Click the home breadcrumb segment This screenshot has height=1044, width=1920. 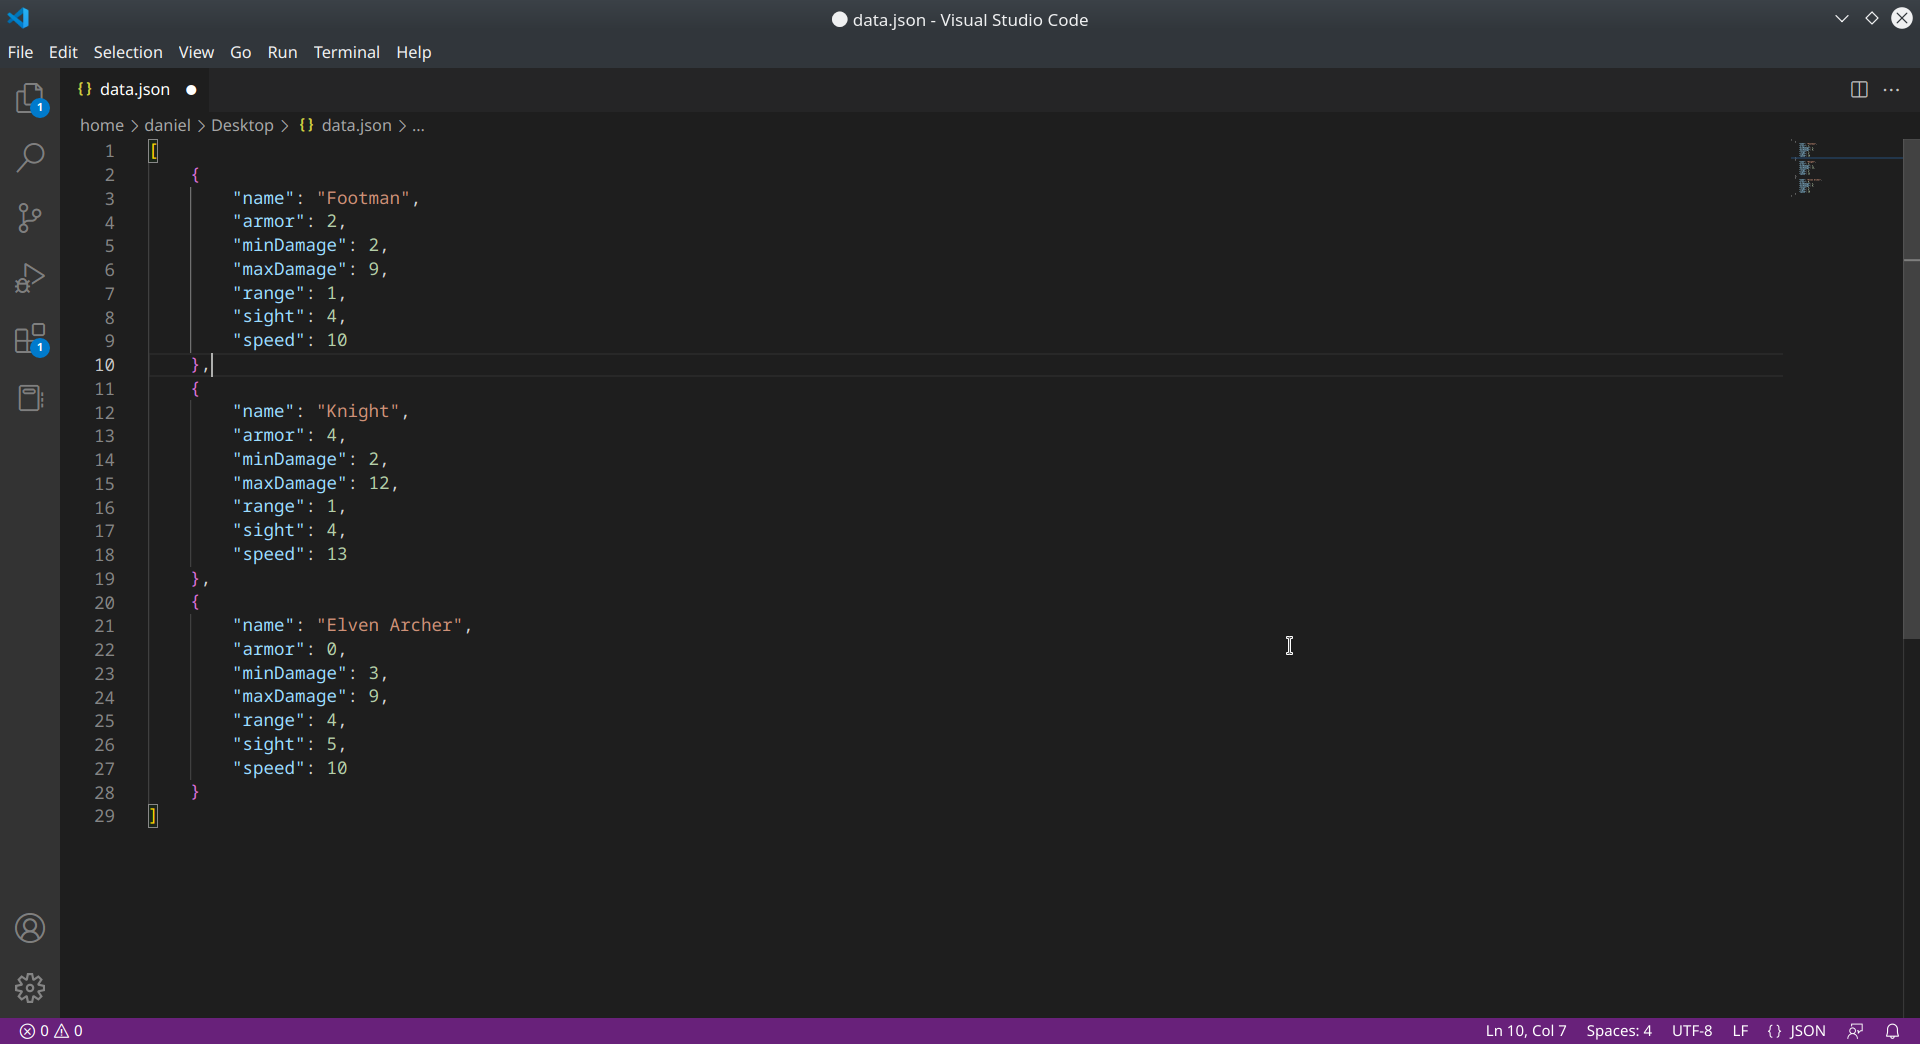(x=102, y=125)
